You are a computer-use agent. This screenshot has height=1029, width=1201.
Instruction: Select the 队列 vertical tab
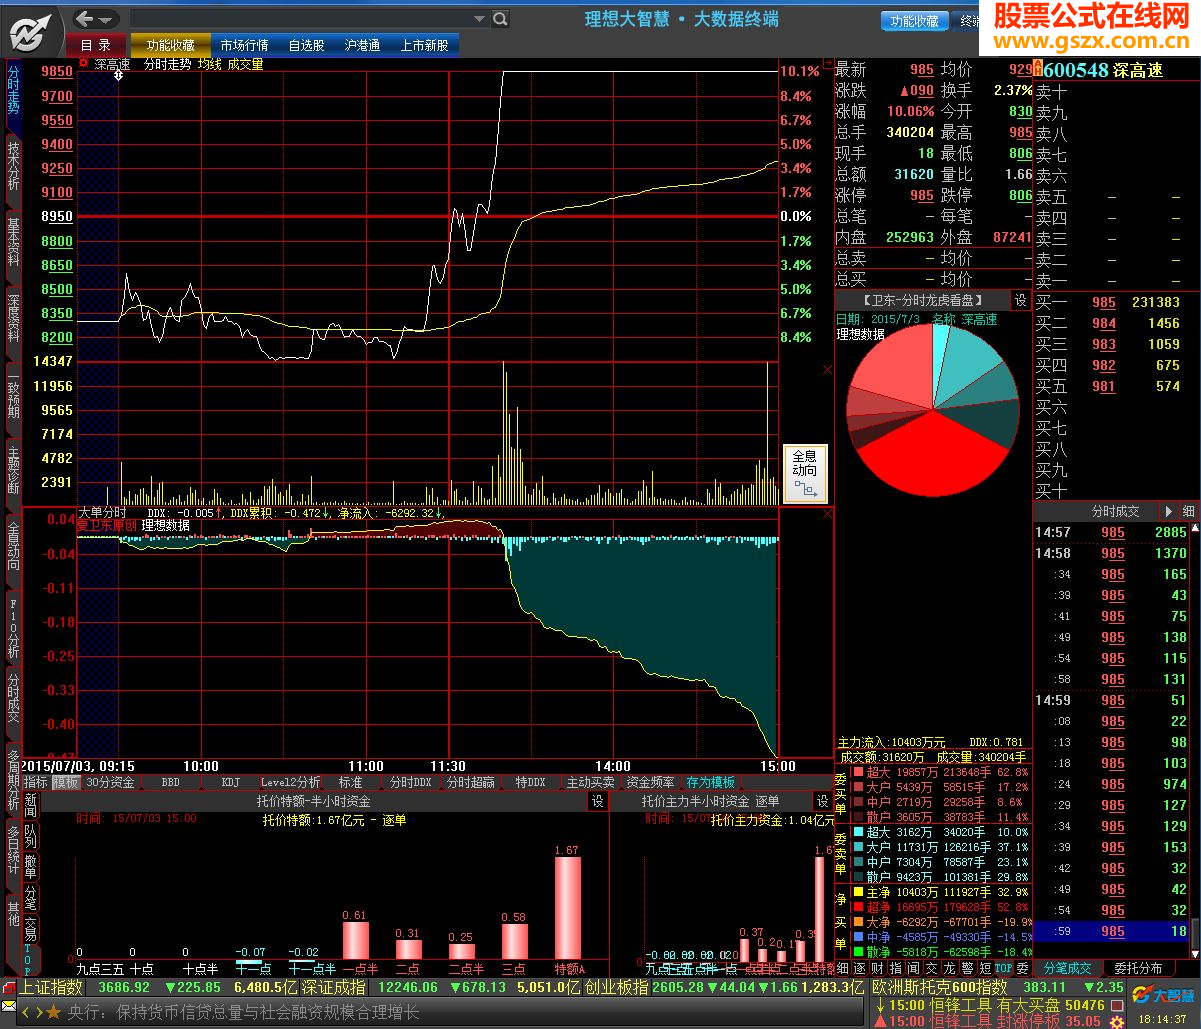(x=31, y=836)
